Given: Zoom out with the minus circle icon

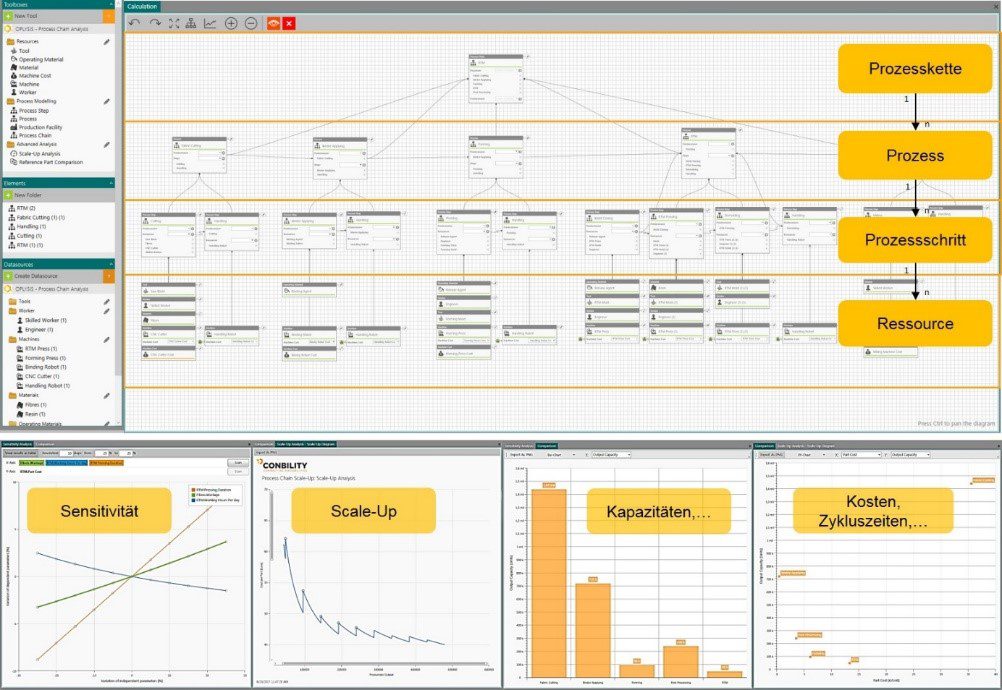Looking at the screenshot, I should coord(250,22).
